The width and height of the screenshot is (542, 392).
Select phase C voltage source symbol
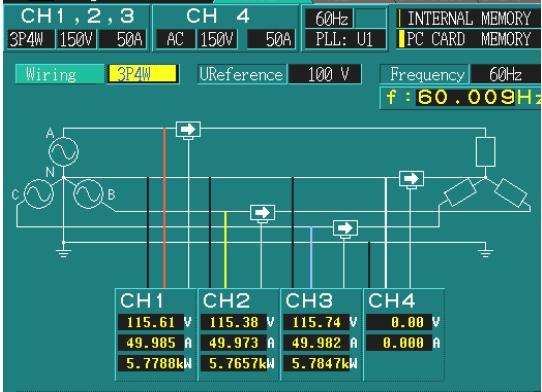point(39,194)
